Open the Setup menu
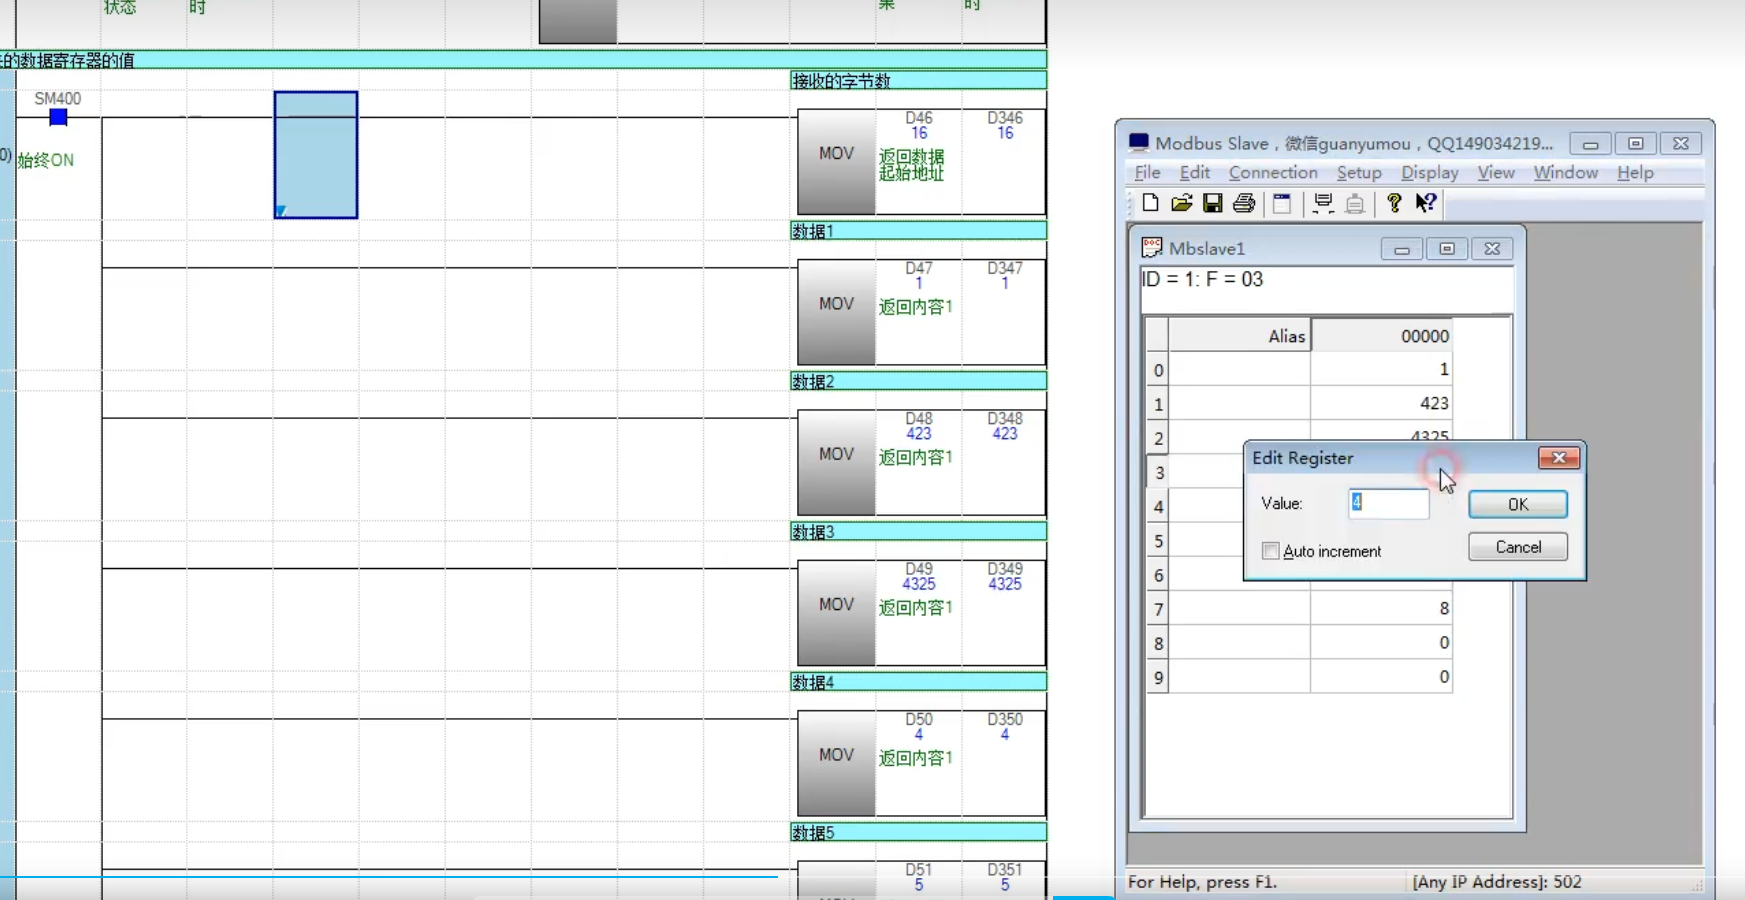This screenshot has width=1745, height=900. 1358,172
